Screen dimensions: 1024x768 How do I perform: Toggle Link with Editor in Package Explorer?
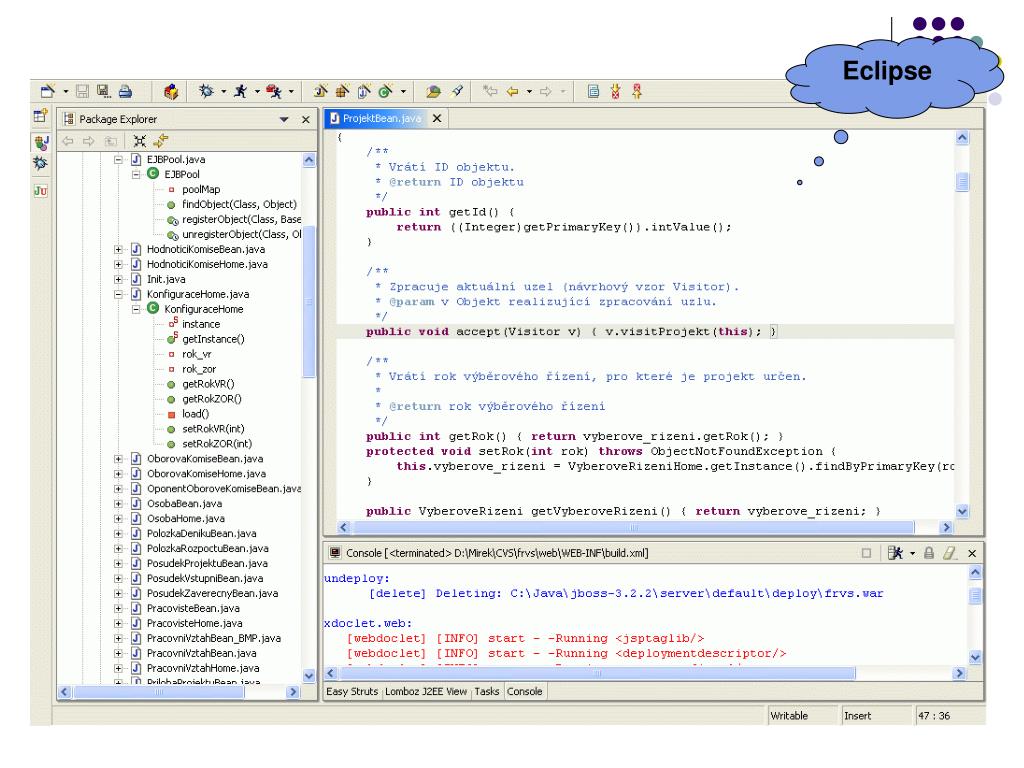click(161, 140)
